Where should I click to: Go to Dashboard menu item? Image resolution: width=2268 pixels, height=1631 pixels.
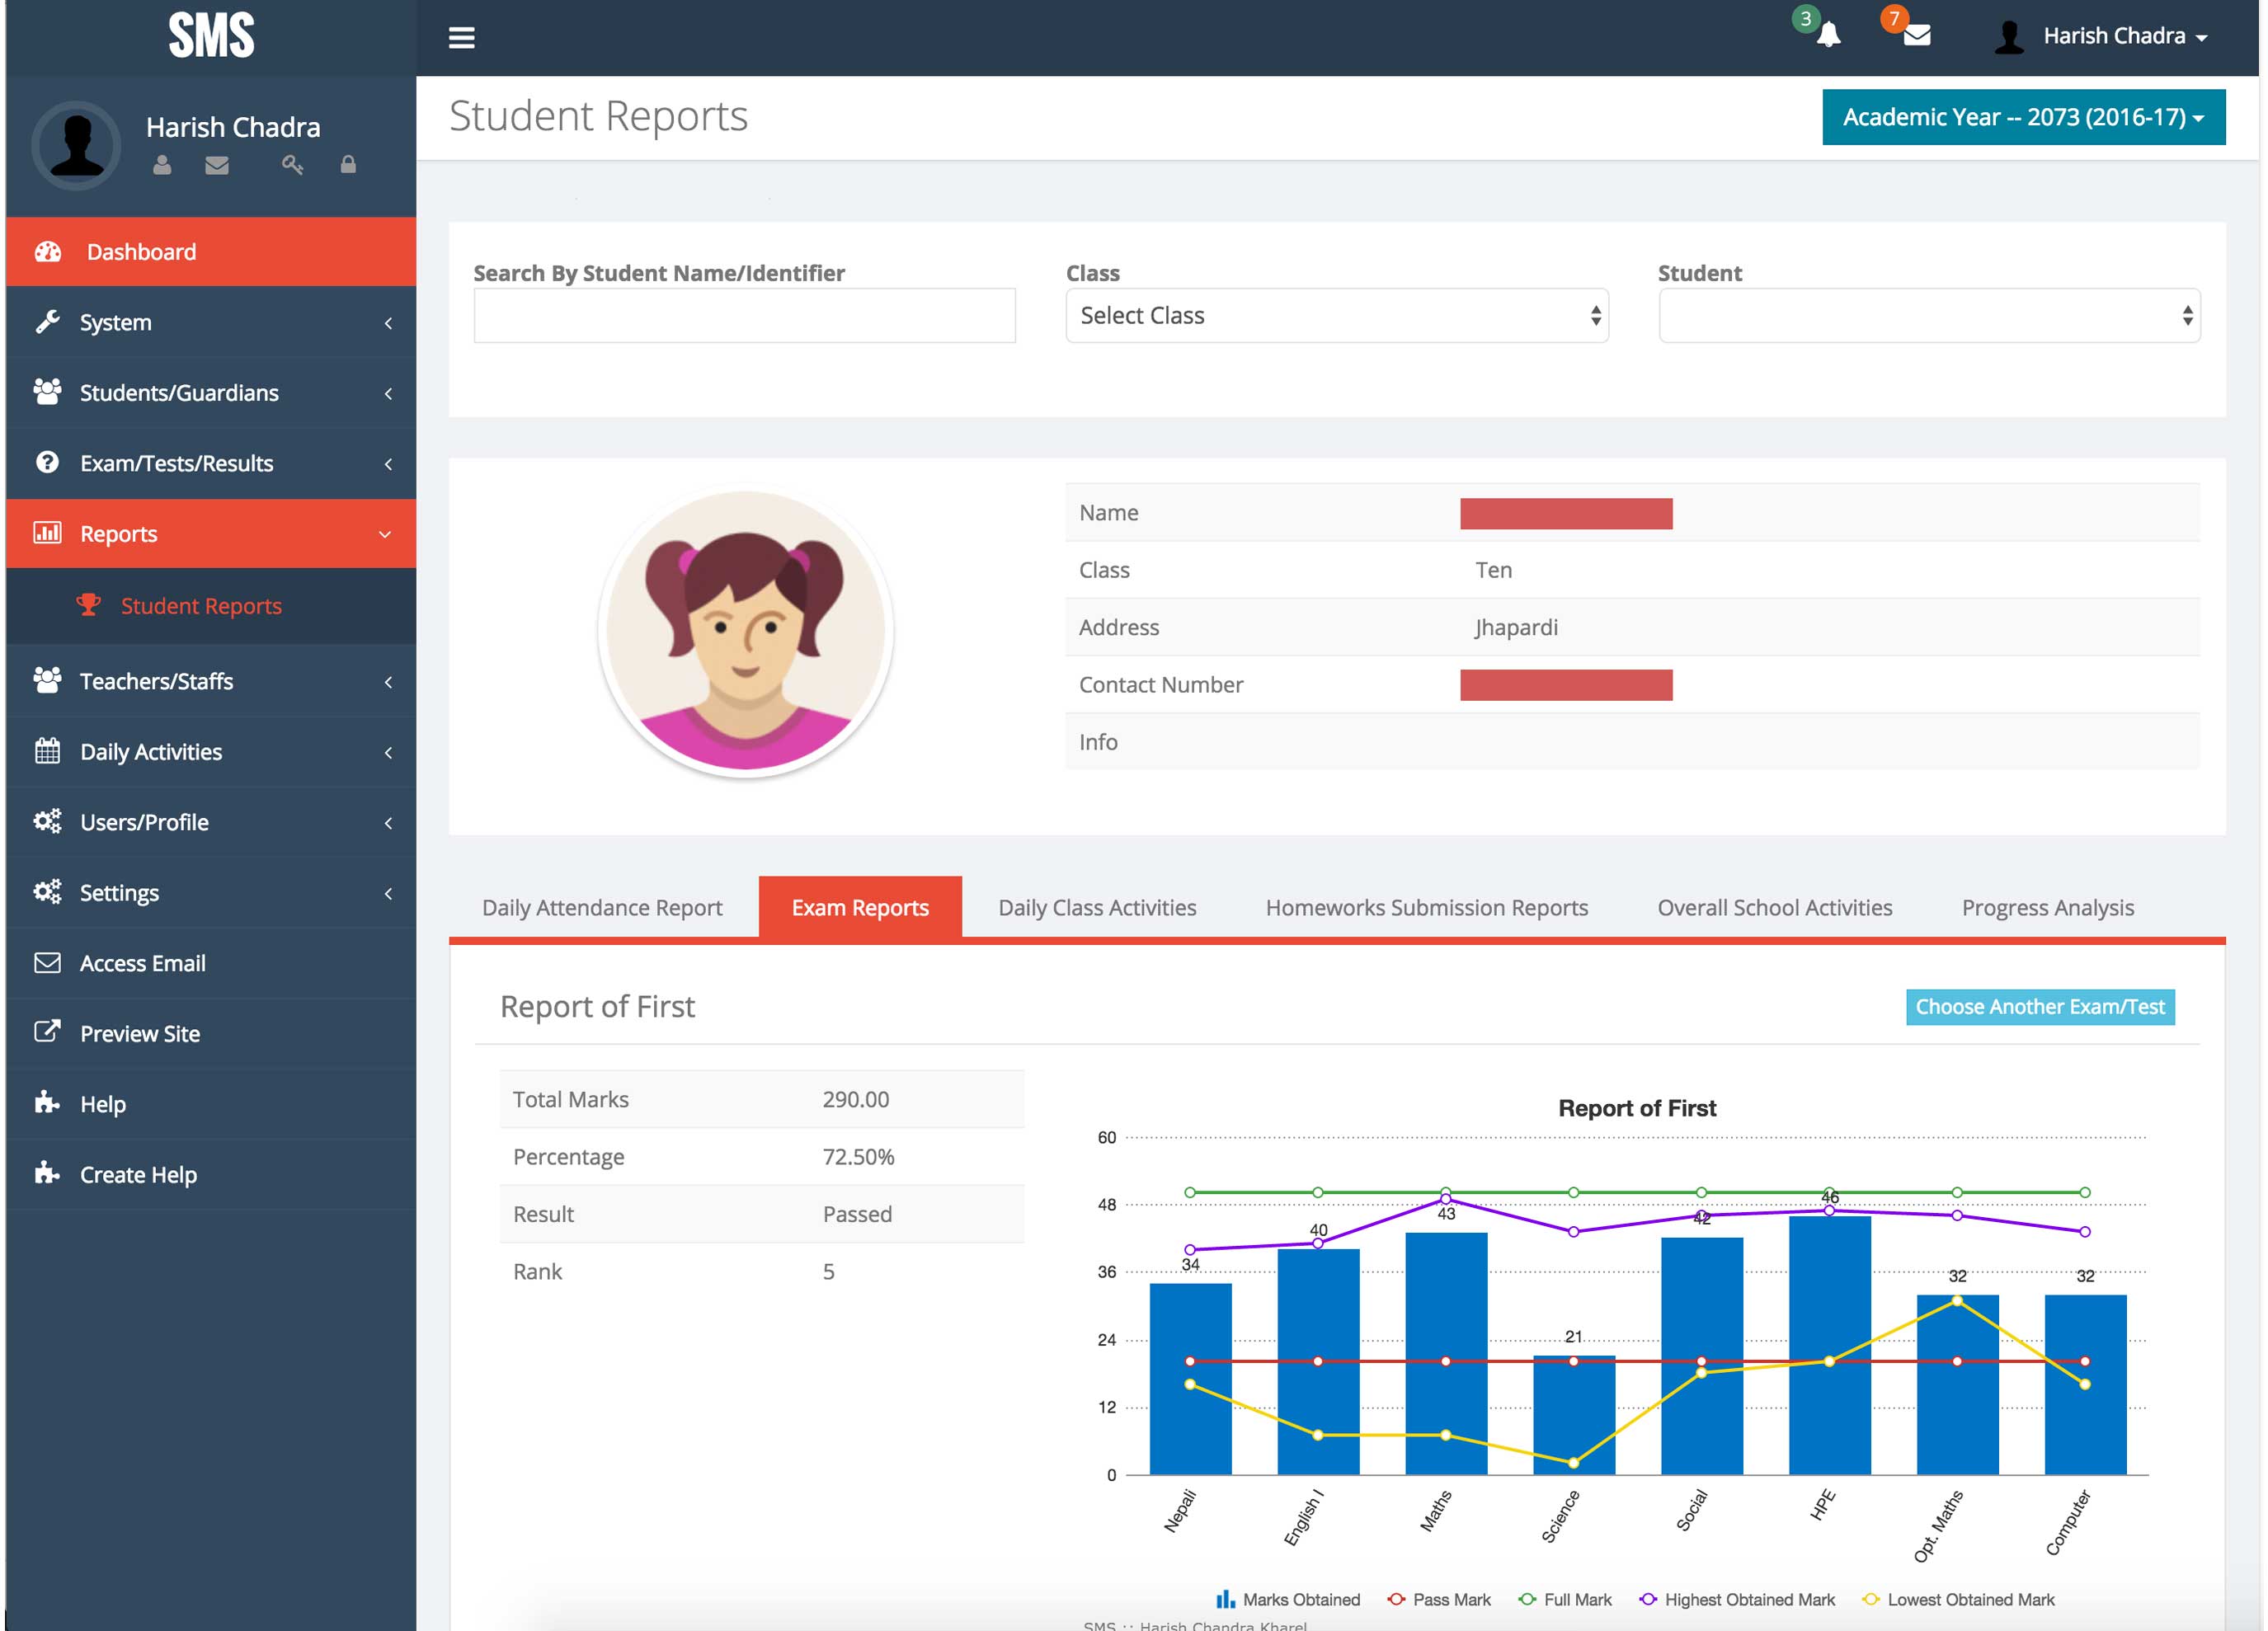coord(211,252)
